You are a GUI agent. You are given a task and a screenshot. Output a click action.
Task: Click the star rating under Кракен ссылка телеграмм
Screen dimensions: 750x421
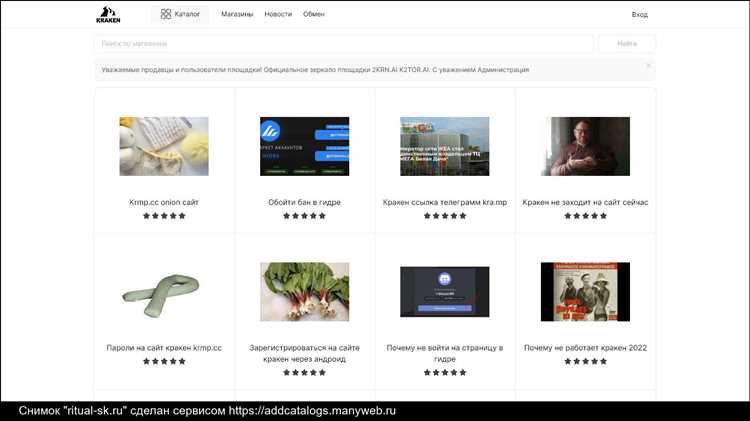(444, 216)
